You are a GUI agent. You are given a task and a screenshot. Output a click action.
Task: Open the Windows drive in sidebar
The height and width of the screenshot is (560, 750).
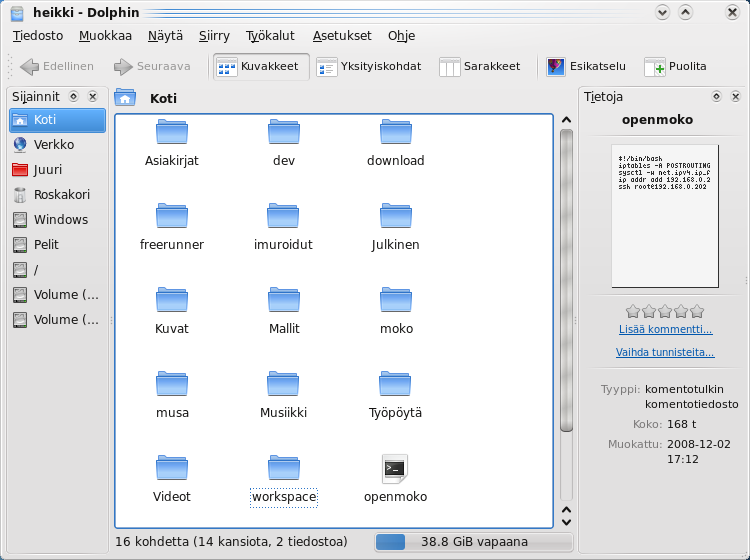[58, 220]
